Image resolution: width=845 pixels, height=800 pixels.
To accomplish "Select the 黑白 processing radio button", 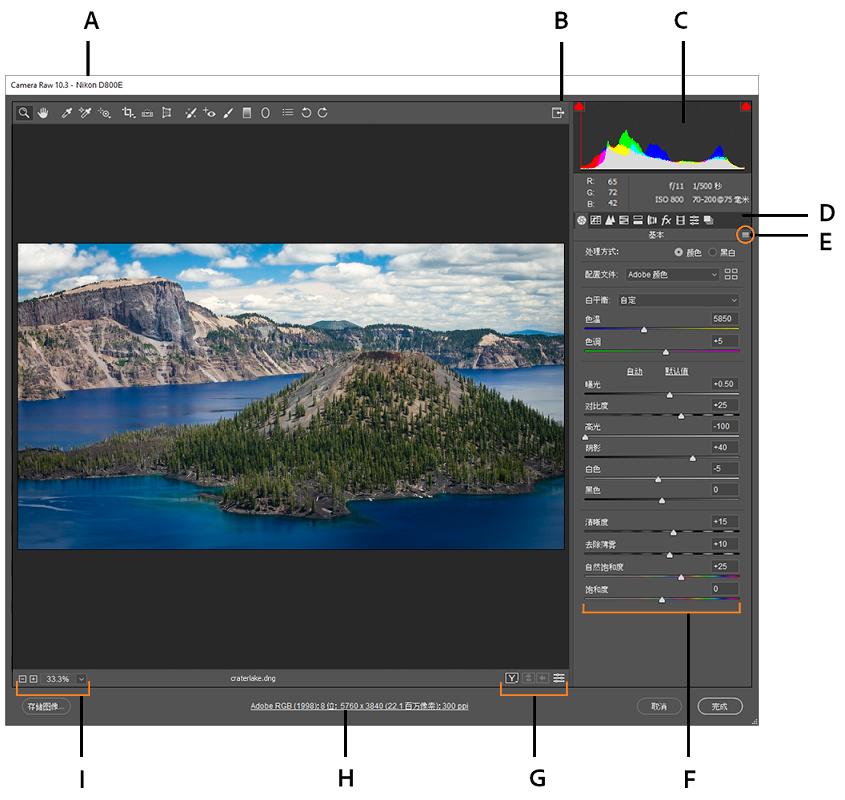I will (x=712, y=250).
